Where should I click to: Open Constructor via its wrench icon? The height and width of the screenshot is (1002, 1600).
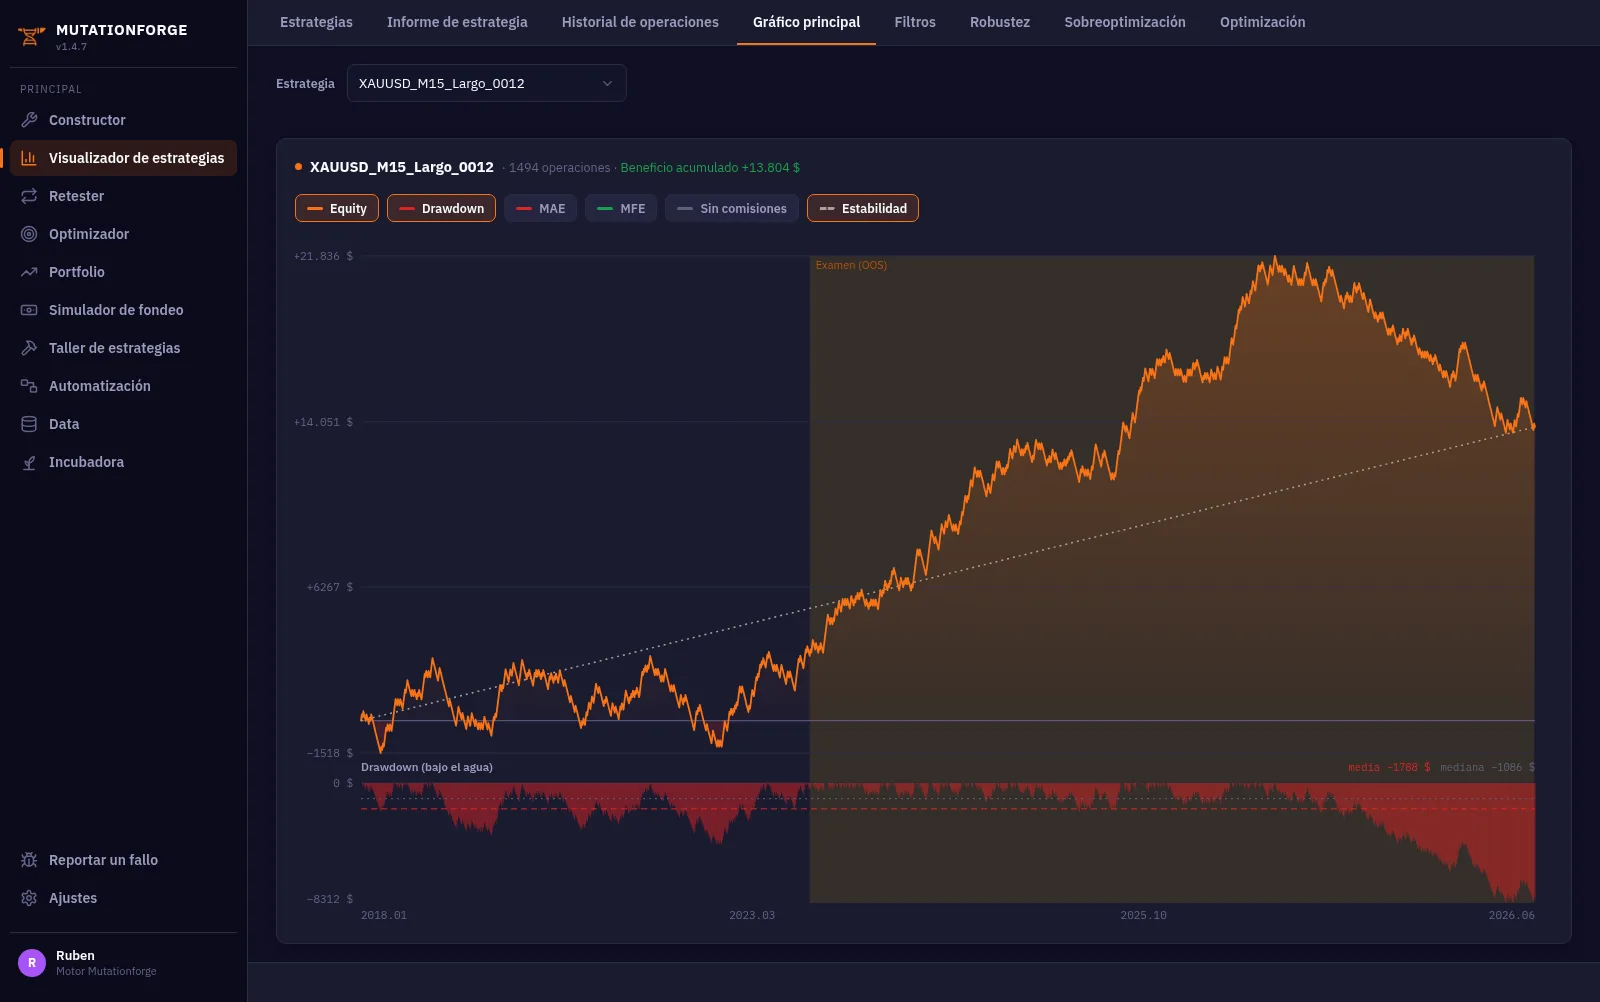pyautogui.click(x=29, y=120)
